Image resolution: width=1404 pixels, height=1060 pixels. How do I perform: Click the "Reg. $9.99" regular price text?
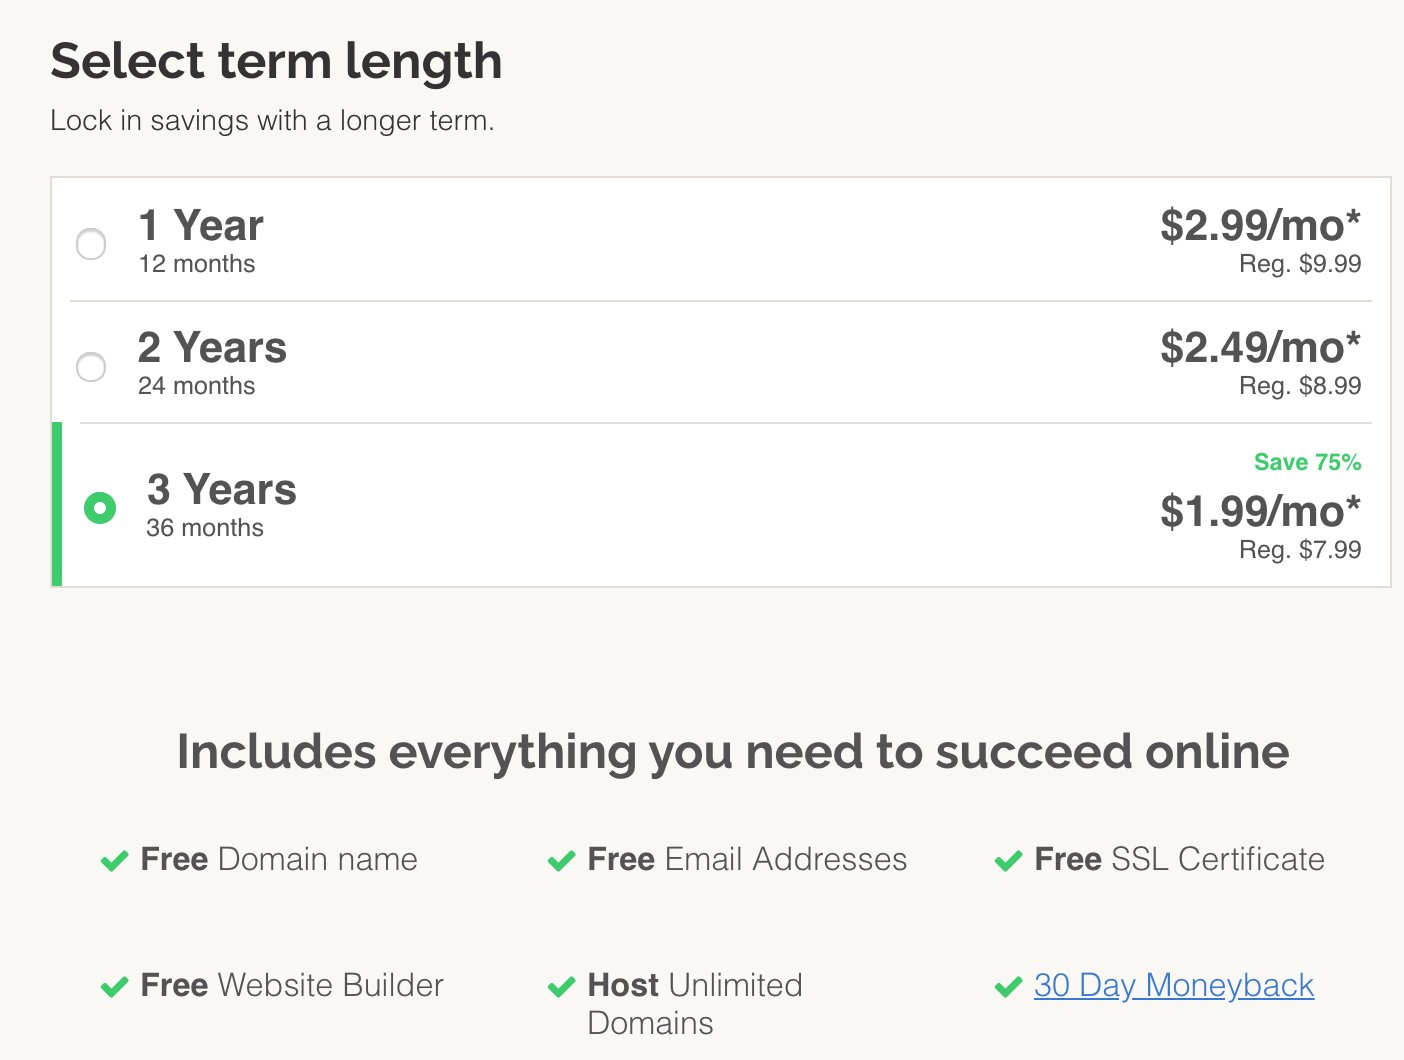coord(1299,264)
